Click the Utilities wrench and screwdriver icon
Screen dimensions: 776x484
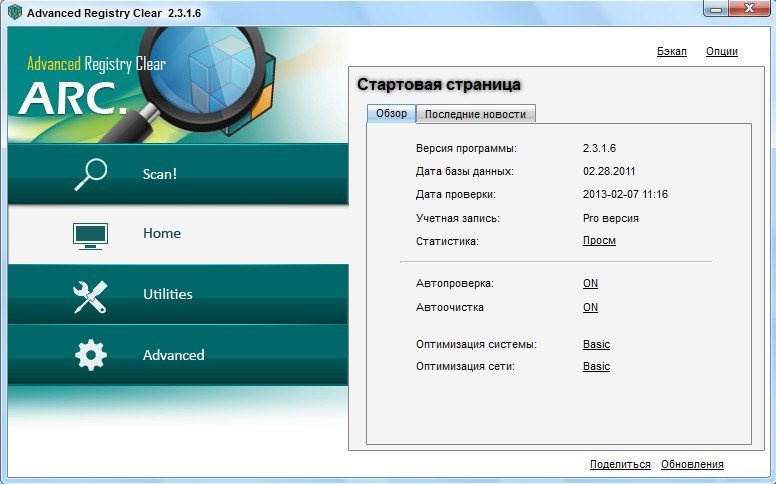click(x=90, y=297)
